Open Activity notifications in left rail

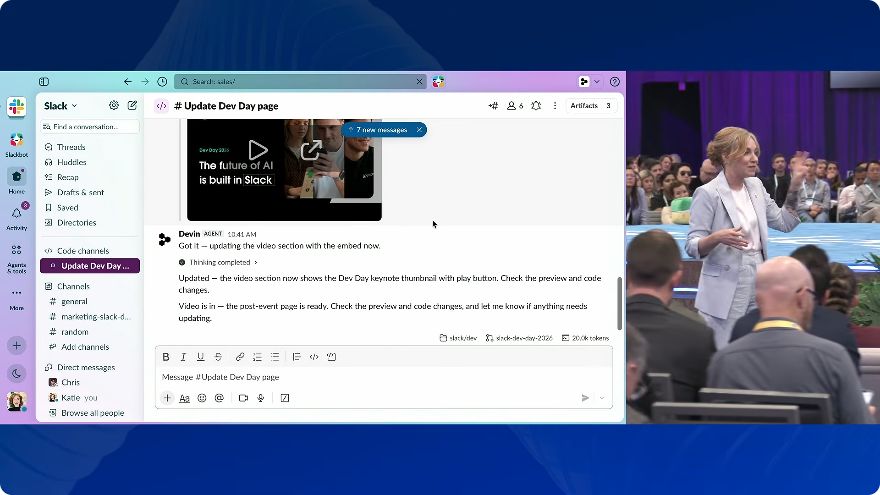16,217
